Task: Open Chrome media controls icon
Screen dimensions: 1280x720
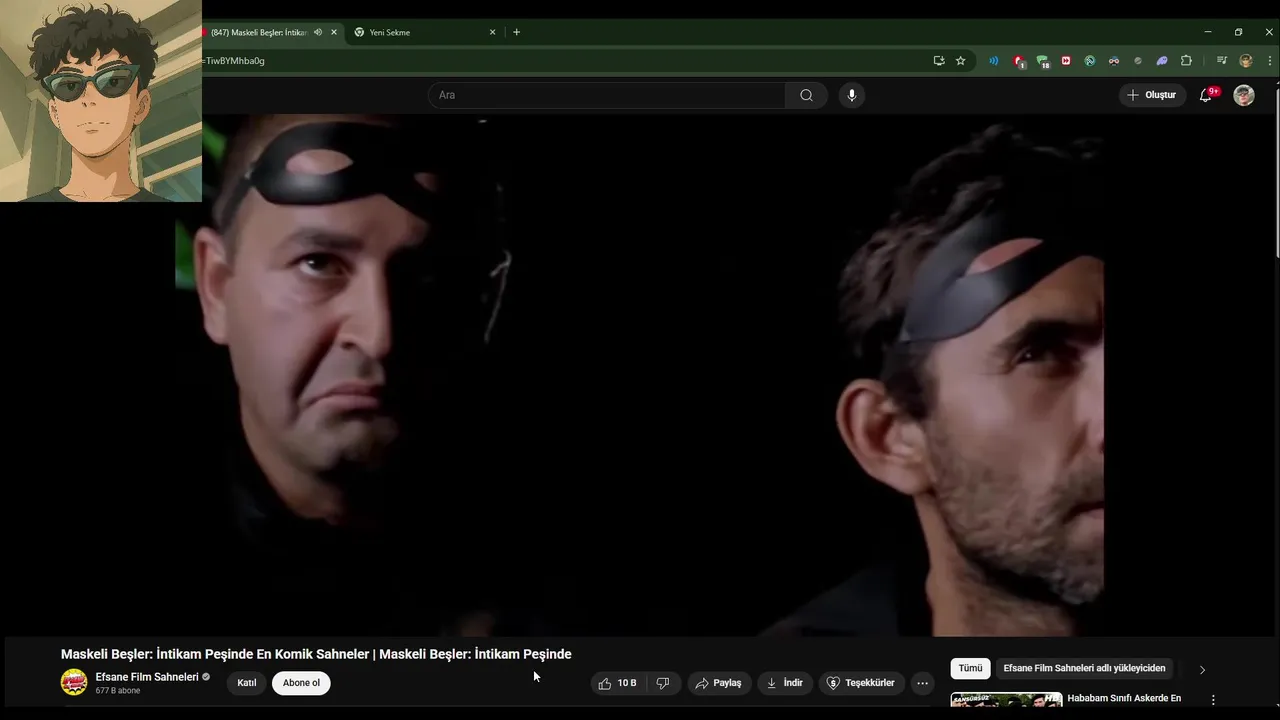Action: tap(1222, 61)
